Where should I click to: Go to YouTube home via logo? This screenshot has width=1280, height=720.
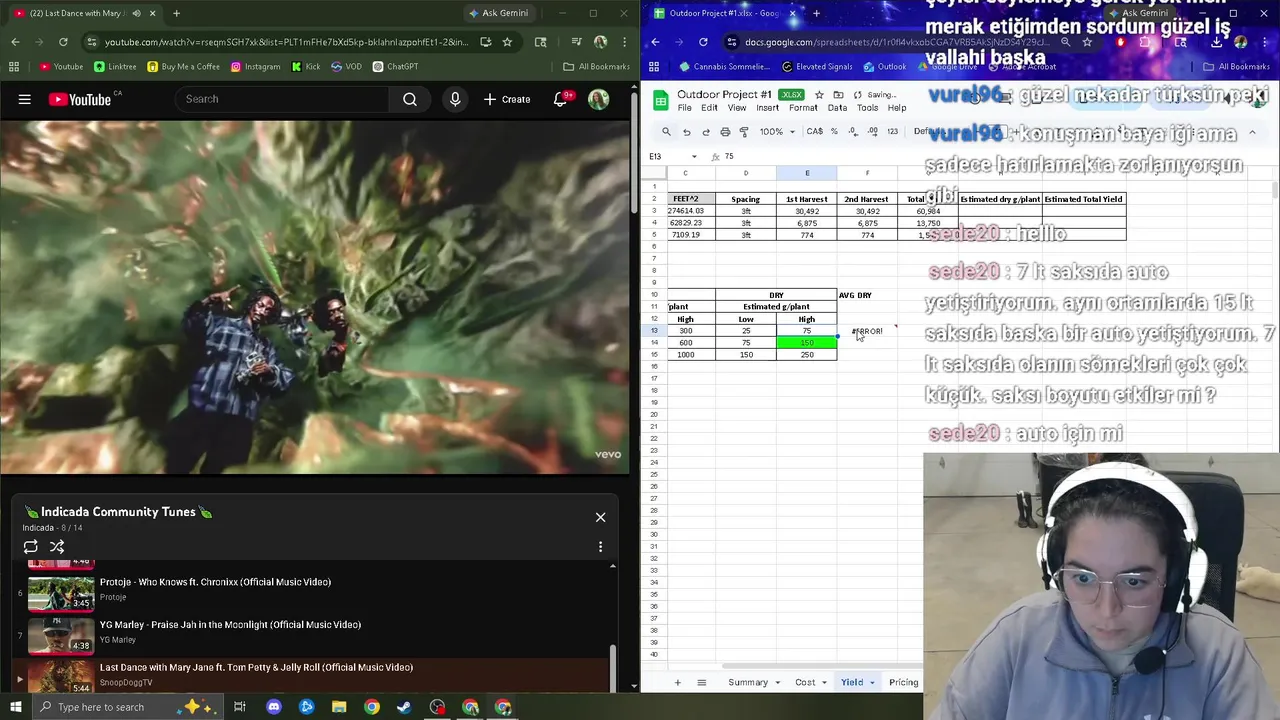click(80, 99)
